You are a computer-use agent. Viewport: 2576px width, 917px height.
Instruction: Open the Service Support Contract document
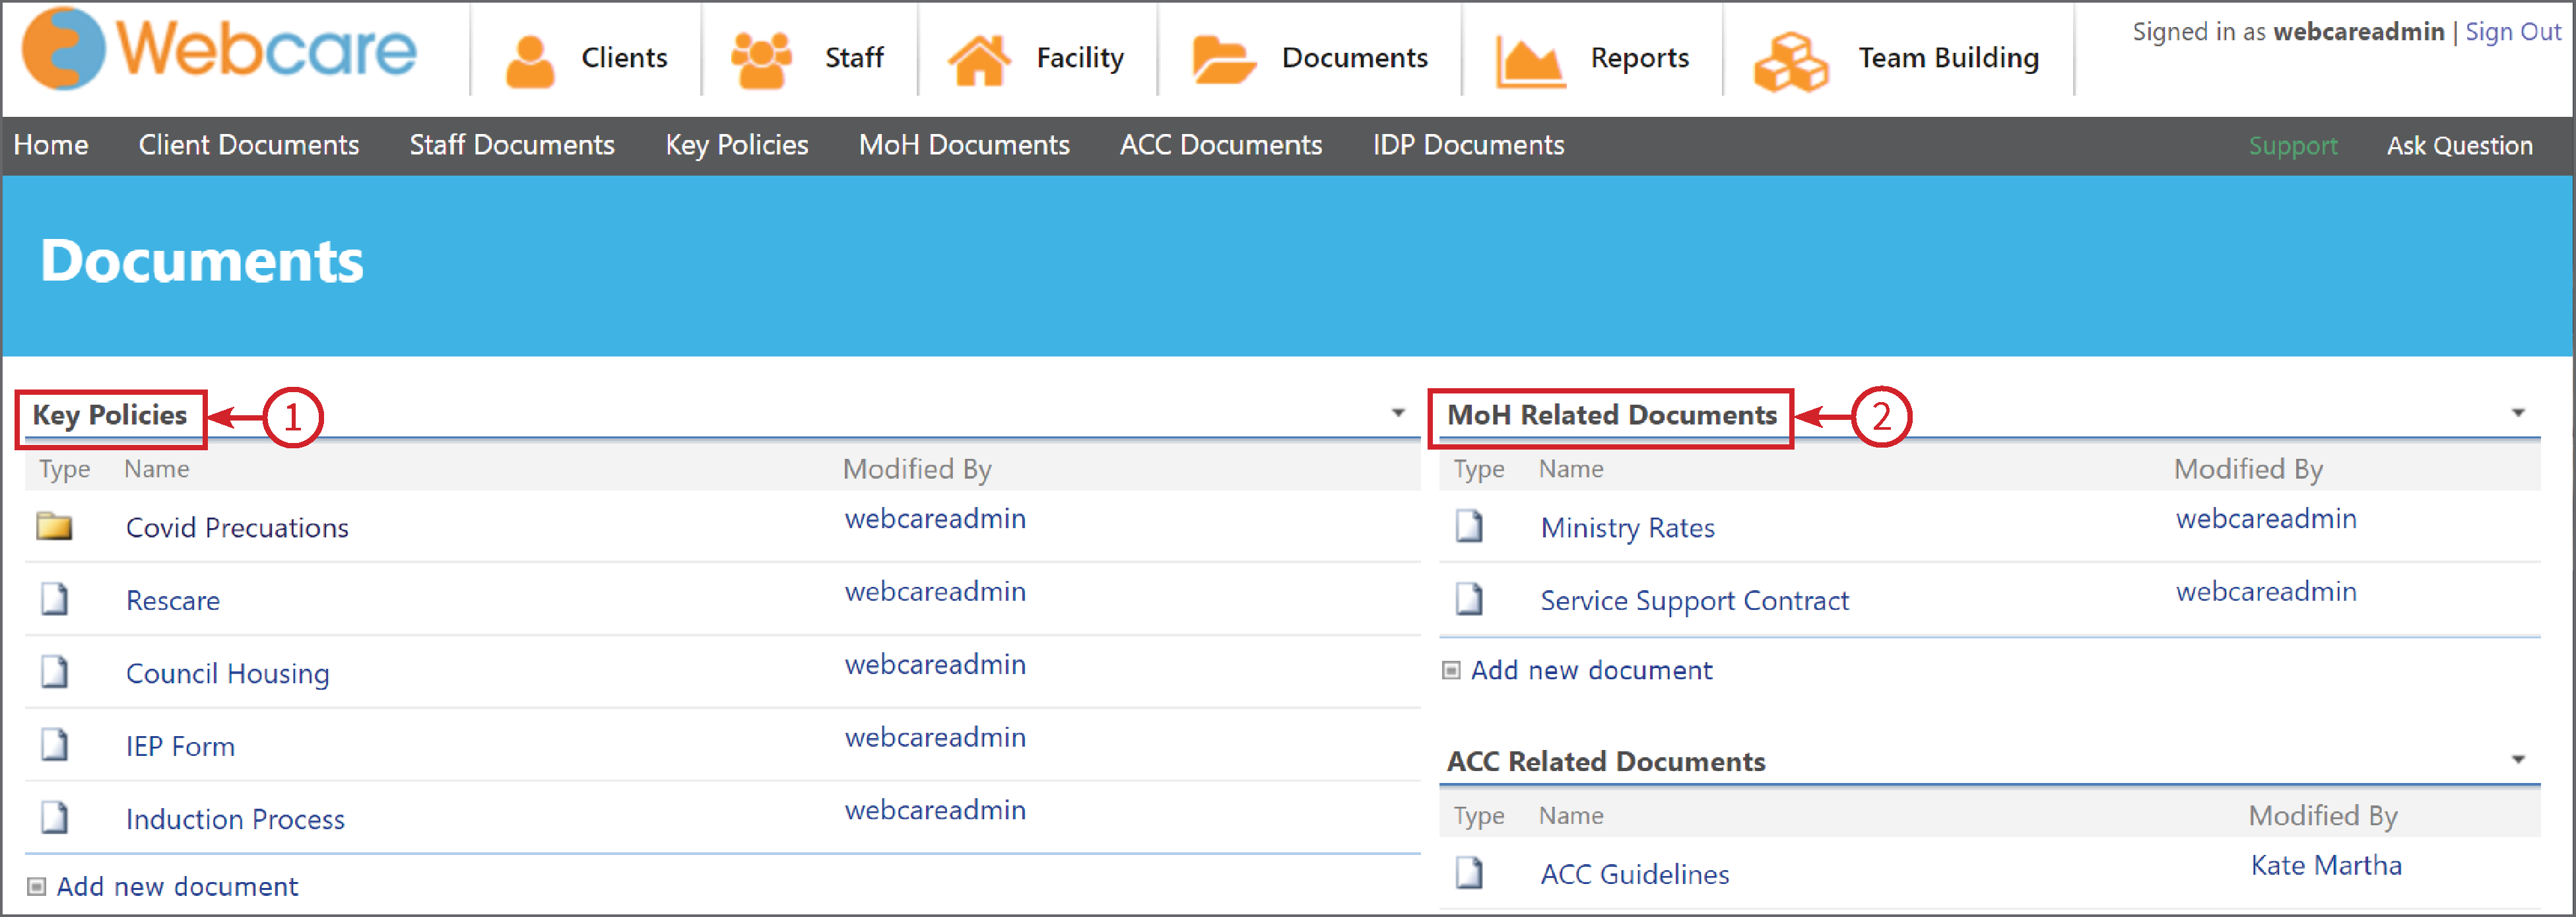coord(1694,600)
